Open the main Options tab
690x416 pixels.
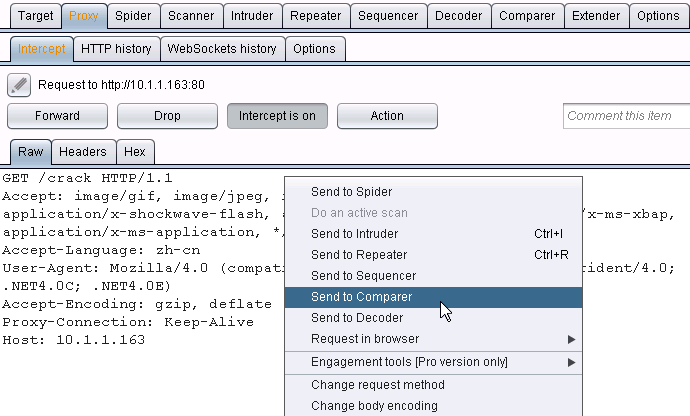[658, 16]
